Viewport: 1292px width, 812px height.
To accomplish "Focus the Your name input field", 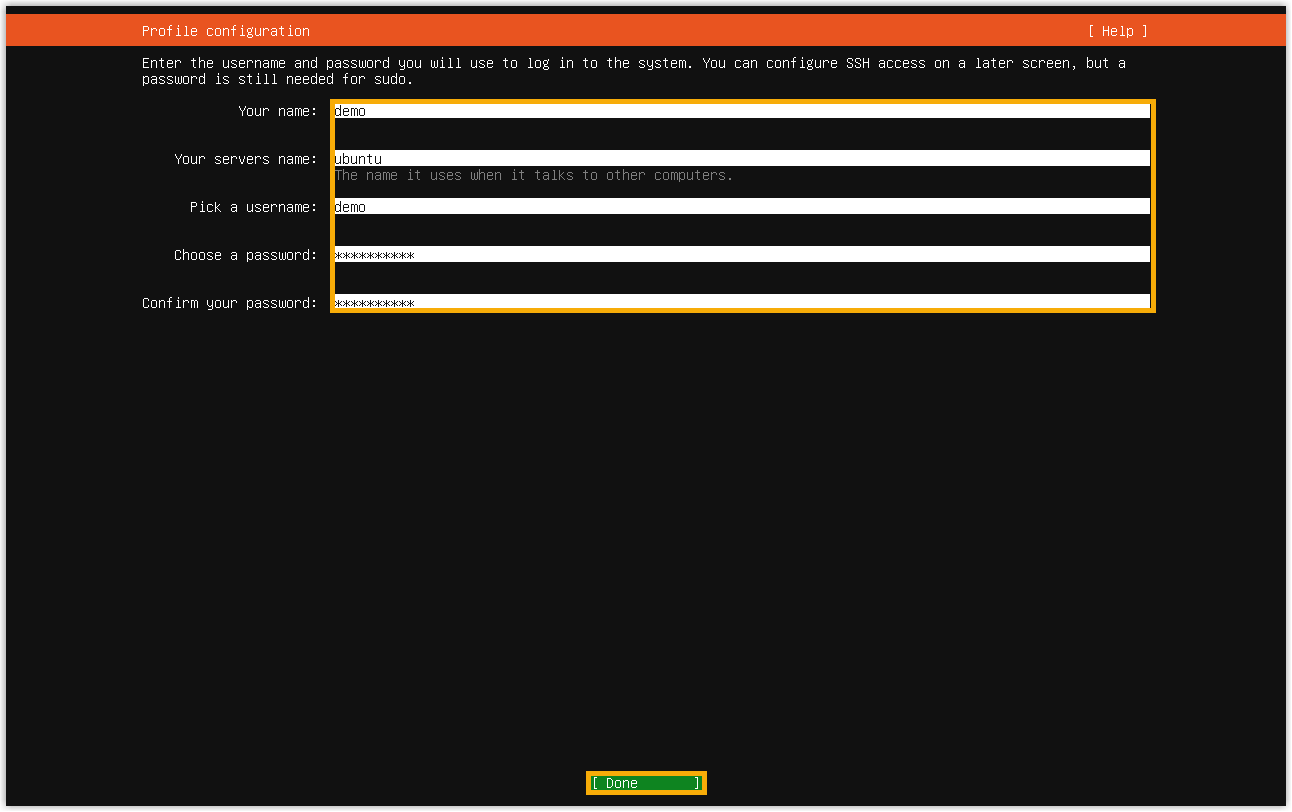I will [x=741, y=111].
